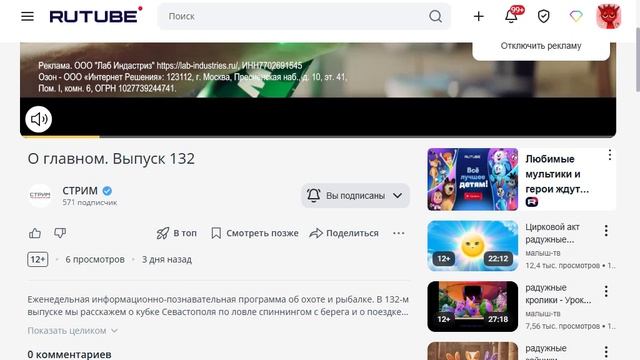640x360 pixels.
Task: Click the verified checkmark badge by СТРИМ
Action: [x=107, y=191]
